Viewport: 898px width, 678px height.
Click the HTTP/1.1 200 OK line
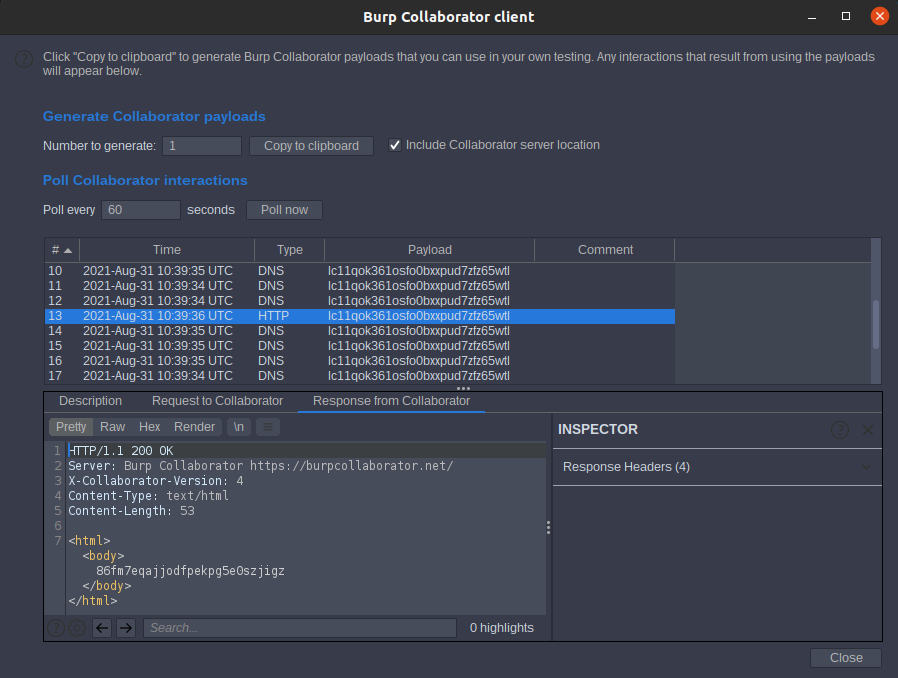[x=121, y=451]
